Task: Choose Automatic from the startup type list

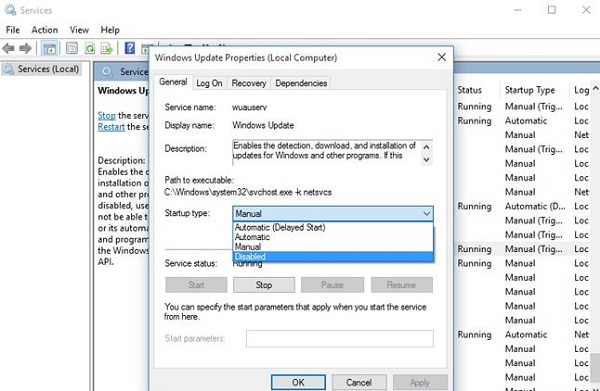Action: [x=333, y=237]
